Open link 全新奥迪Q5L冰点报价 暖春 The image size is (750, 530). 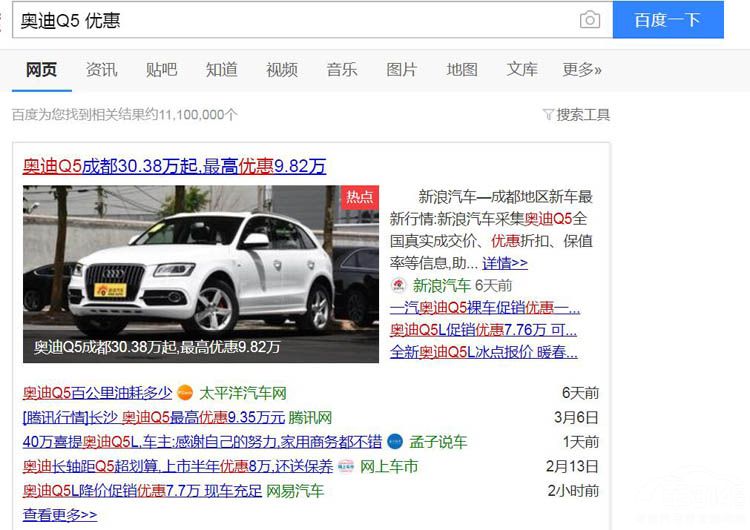pyautogui.click(x=484, y=352)
